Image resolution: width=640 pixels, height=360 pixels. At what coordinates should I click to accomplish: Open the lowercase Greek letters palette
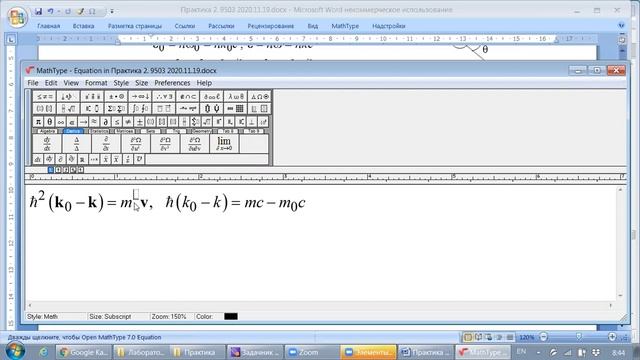[236, 96]
